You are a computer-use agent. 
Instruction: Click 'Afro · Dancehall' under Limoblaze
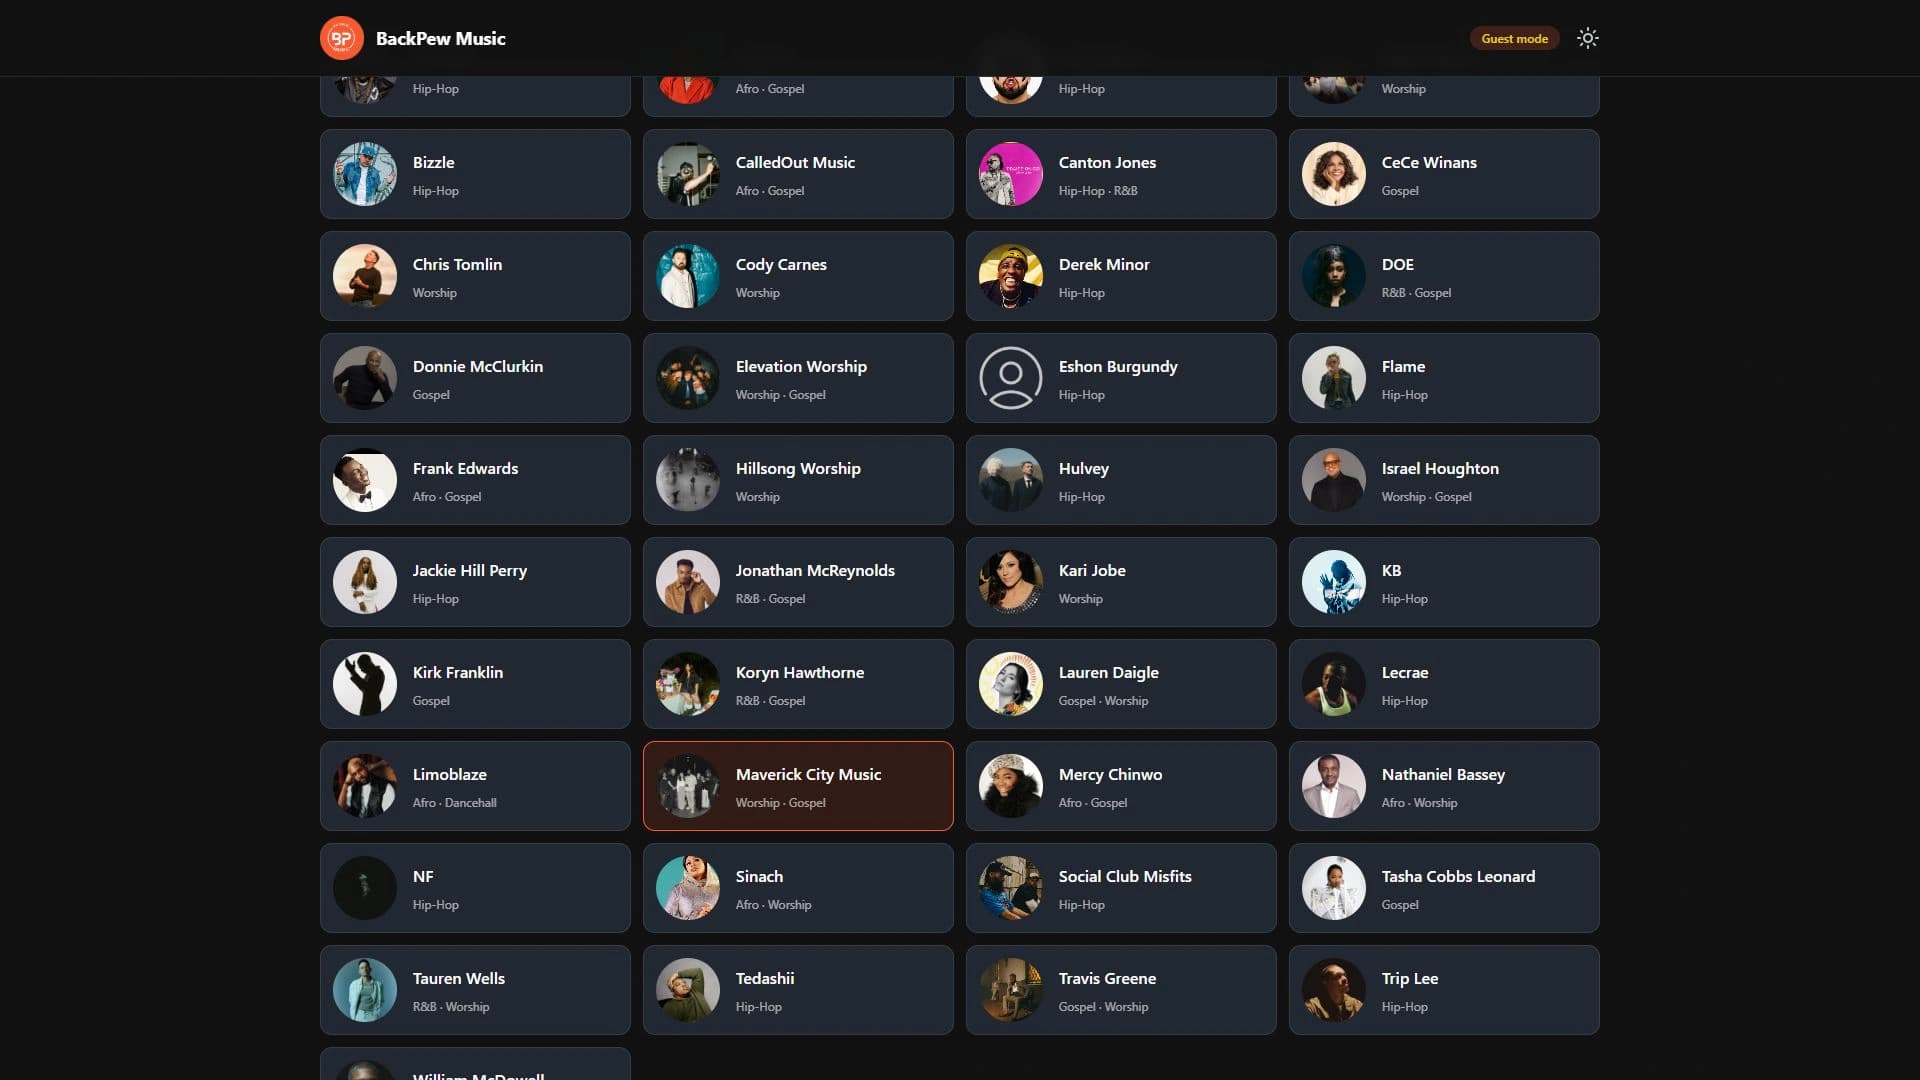pyautogui.click(x=454, y=803)
